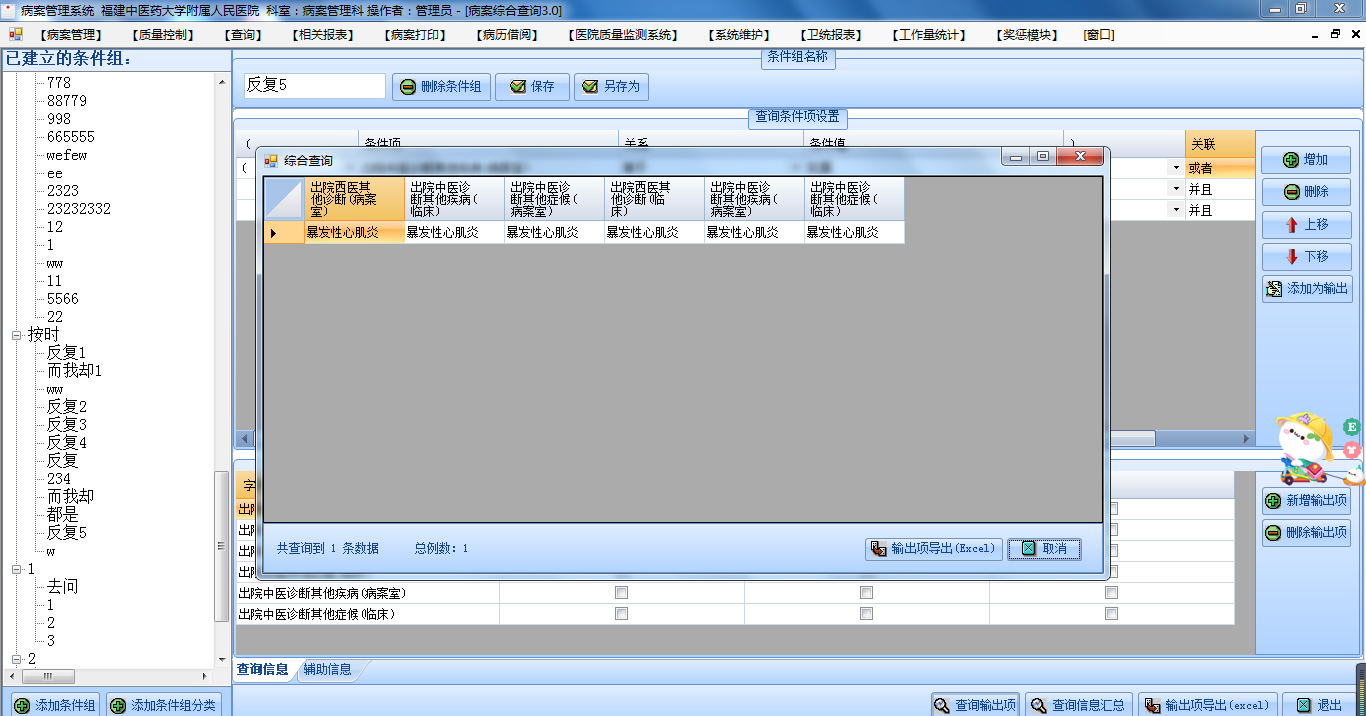The height and width of the screenshot is (716, 1366).
Task: Tick first checkbox in 出院中医诊断其他症候(临床) row
Action: [621, 614]
